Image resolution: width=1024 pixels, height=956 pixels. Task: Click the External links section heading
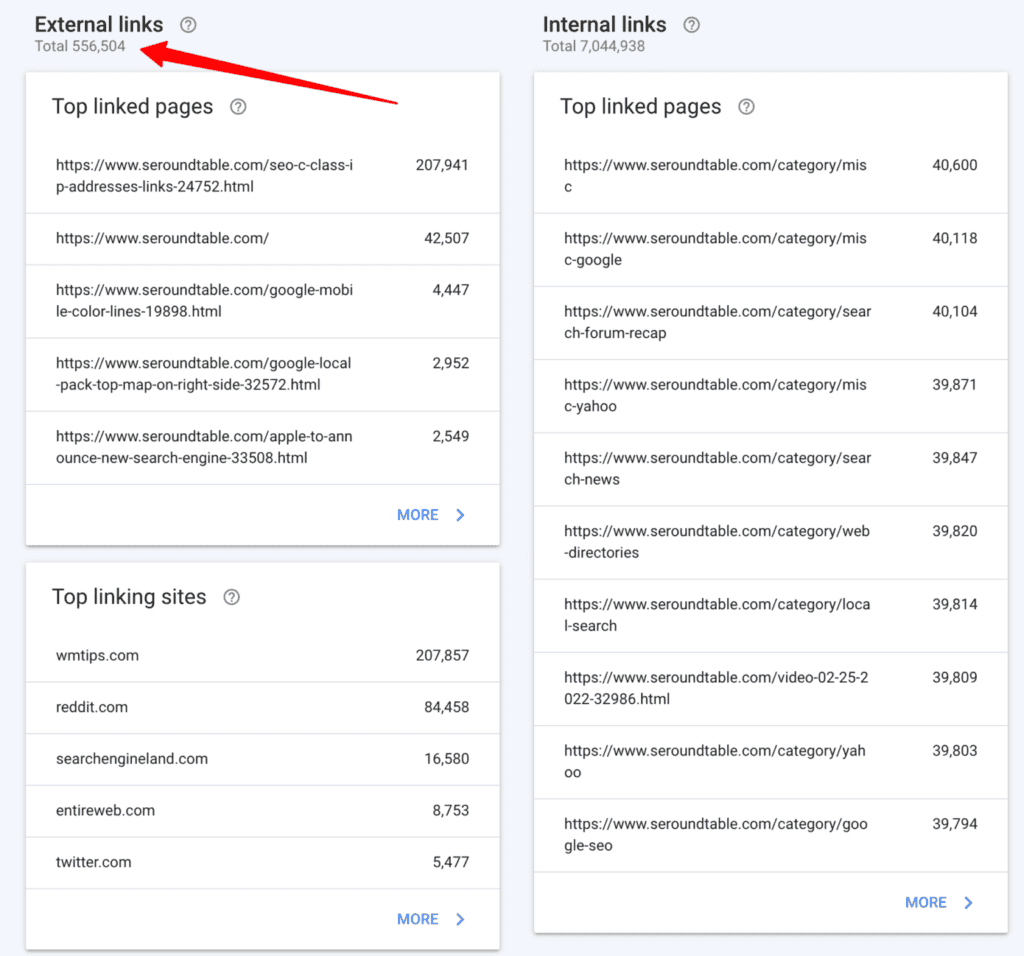point(98,24)
